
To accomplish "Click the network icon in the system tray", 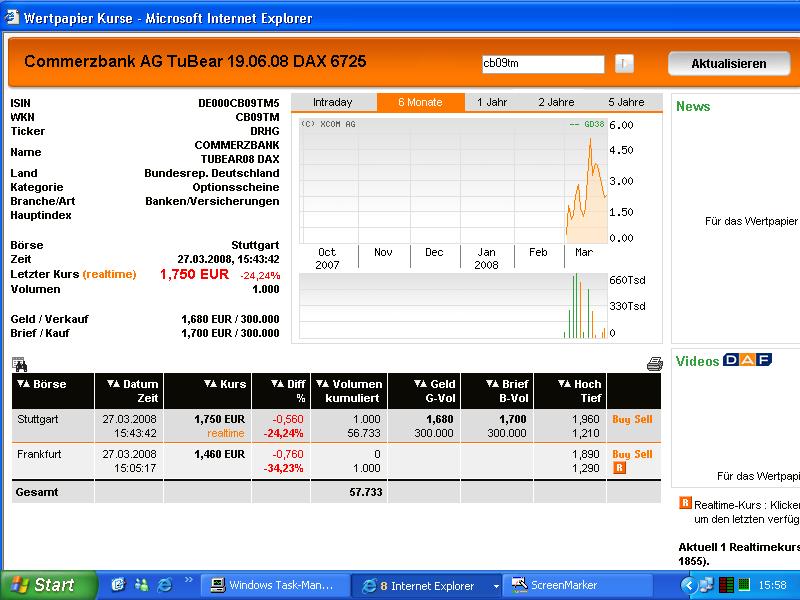I will click(x=706, y=586).
